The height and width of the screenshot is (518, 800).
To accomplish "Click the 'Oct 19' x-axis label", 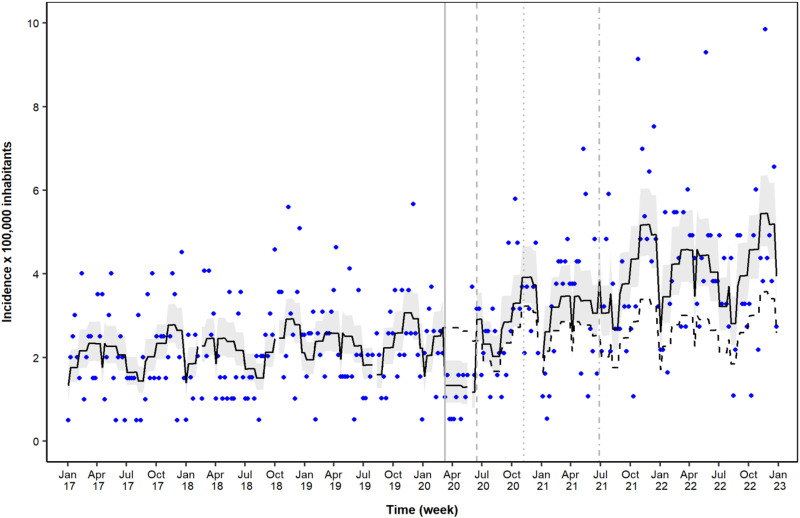I will tap(393, 480).
